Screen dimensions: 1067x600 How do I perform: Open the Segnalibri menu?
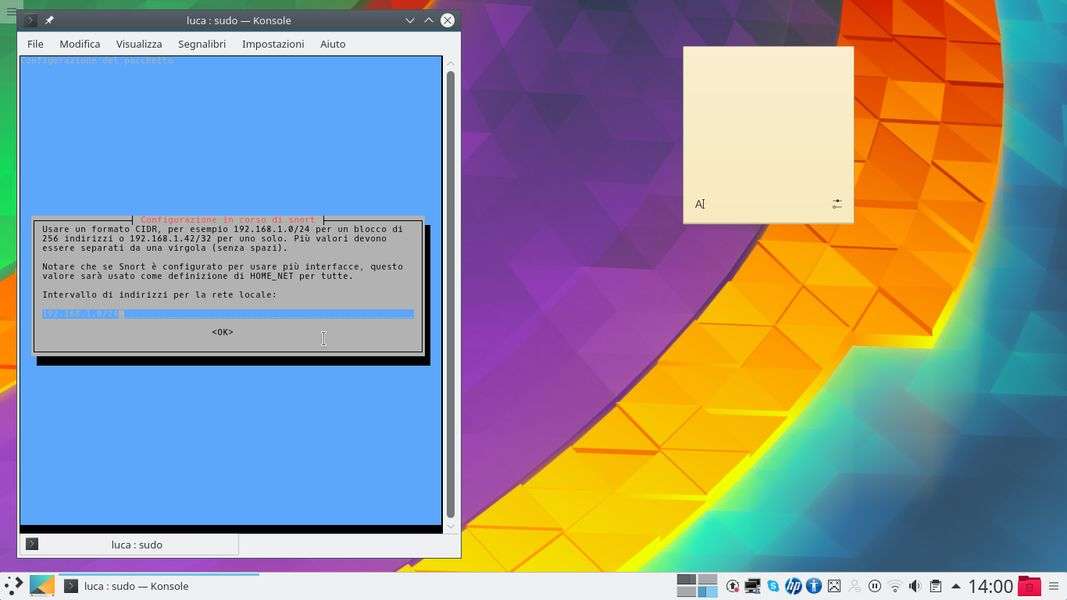pos(201,44)
